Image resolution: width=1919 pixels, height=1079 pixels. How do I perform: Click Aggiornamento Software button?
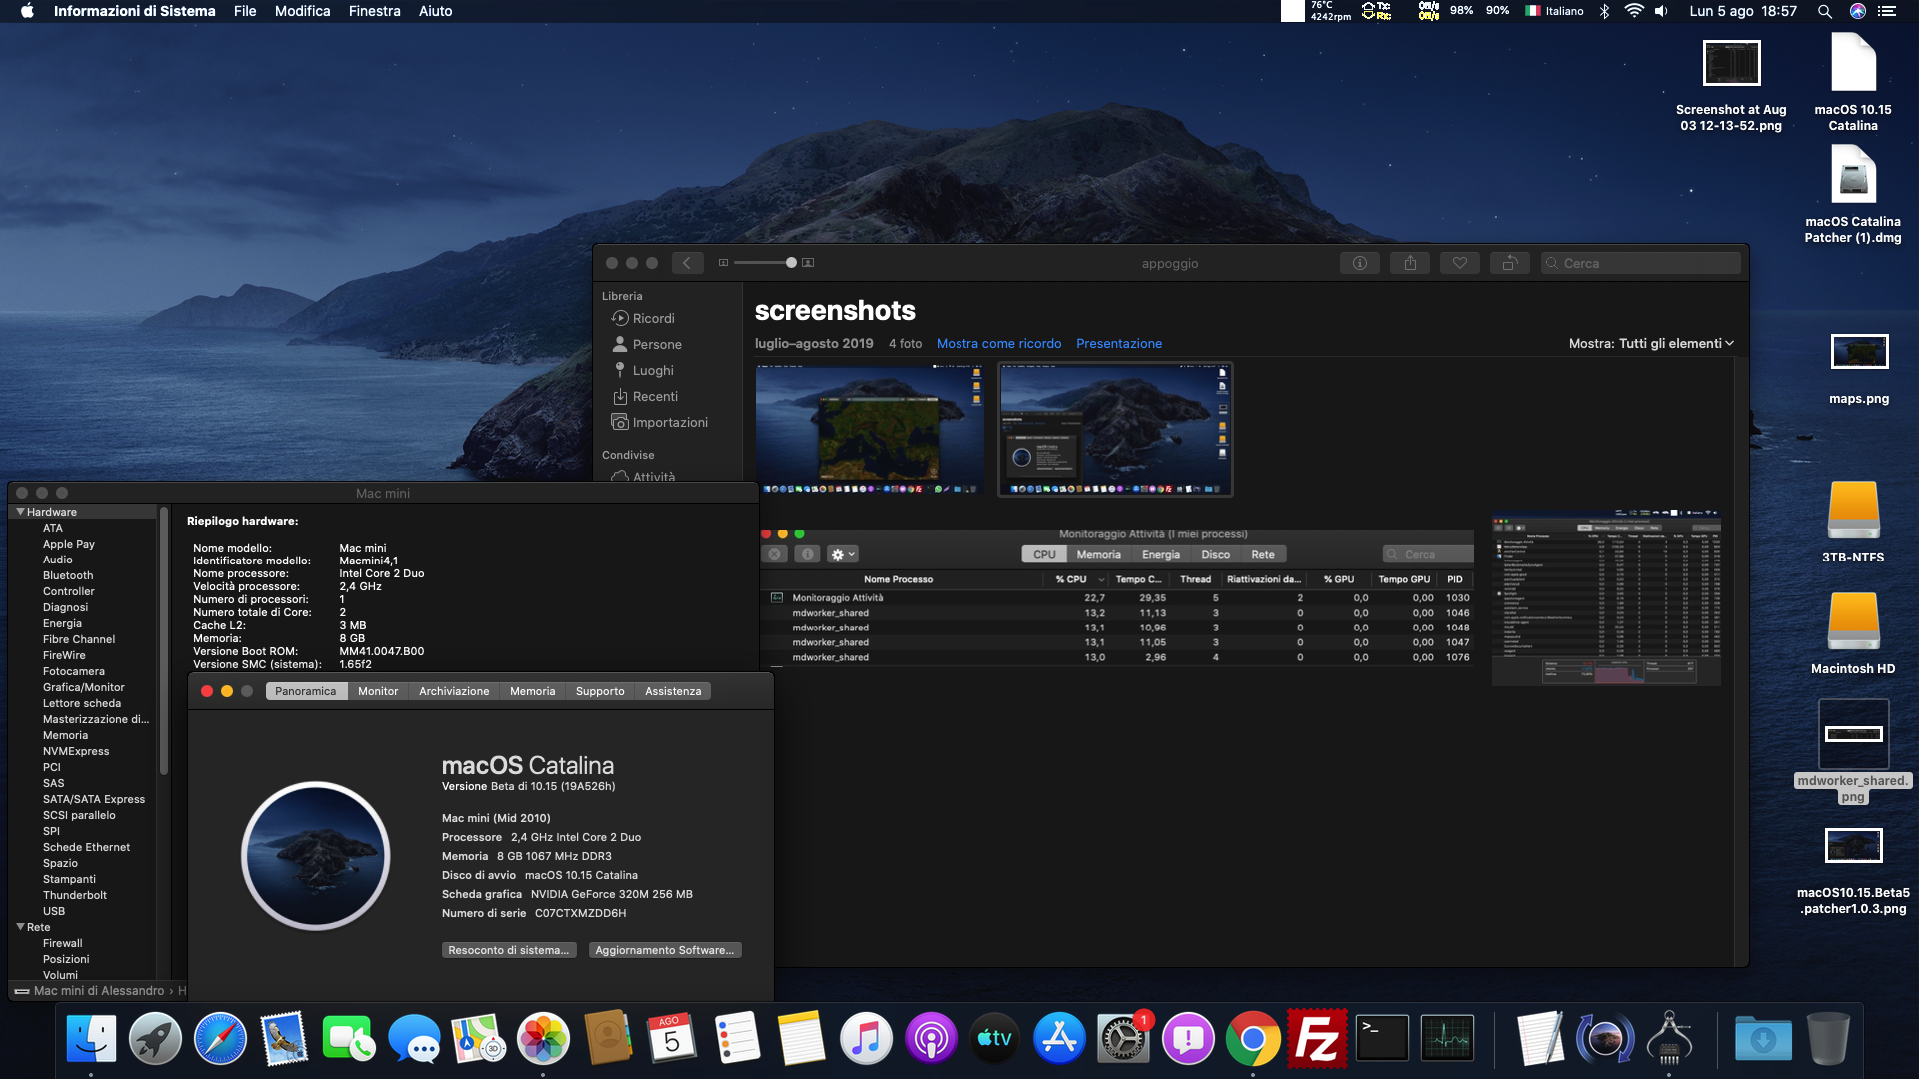pos(665,950)
